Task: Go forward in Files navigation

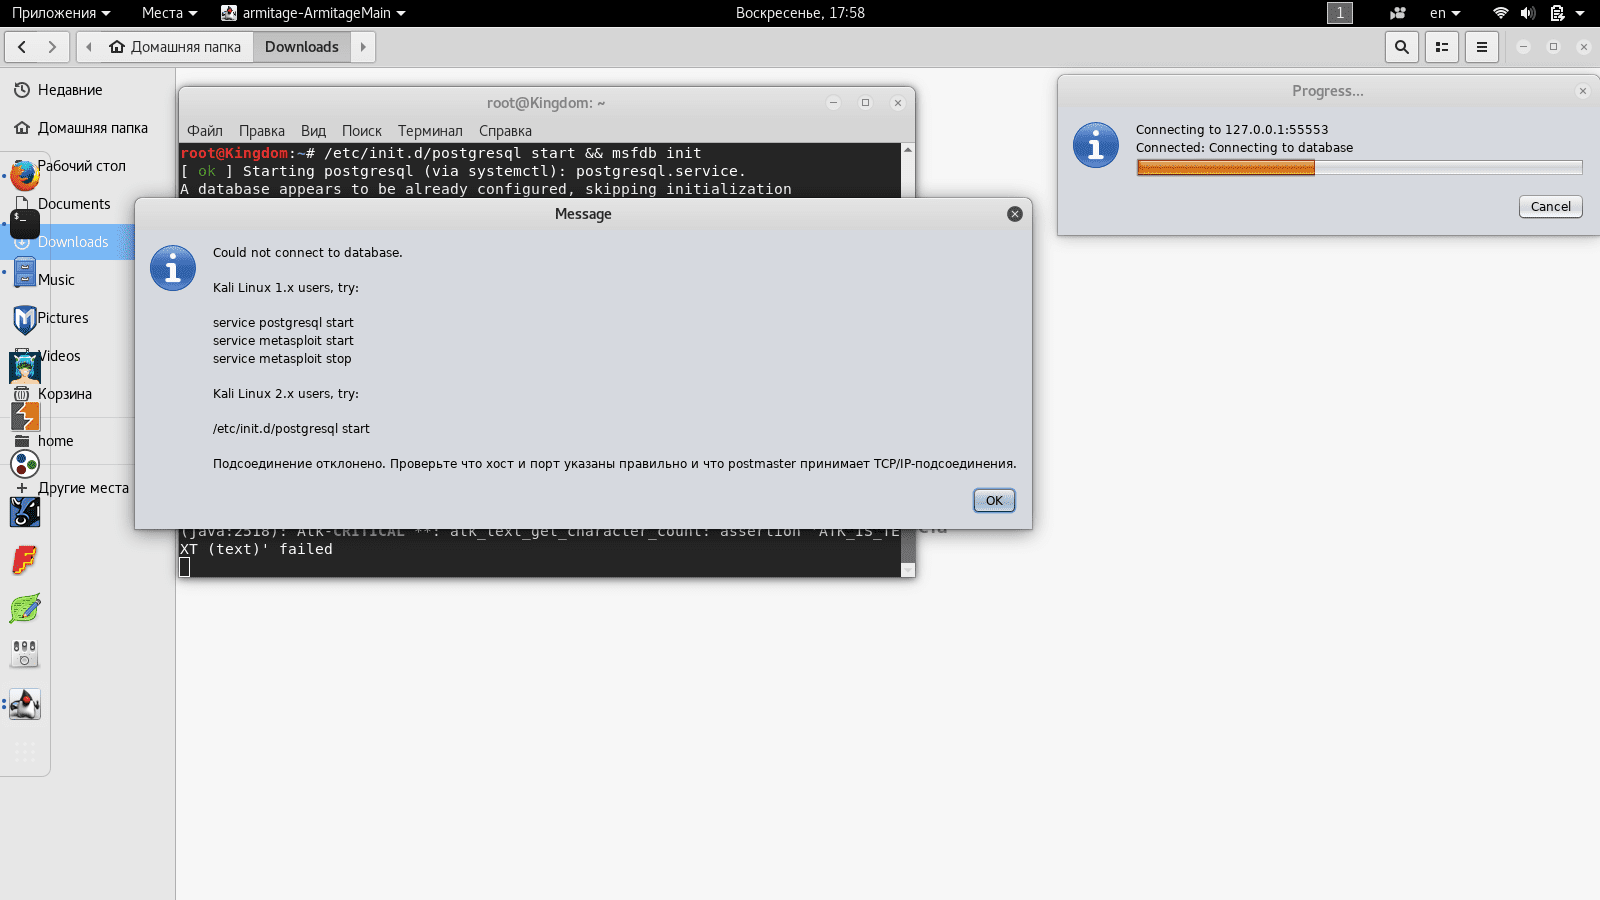Action: (x=53, y=47)
